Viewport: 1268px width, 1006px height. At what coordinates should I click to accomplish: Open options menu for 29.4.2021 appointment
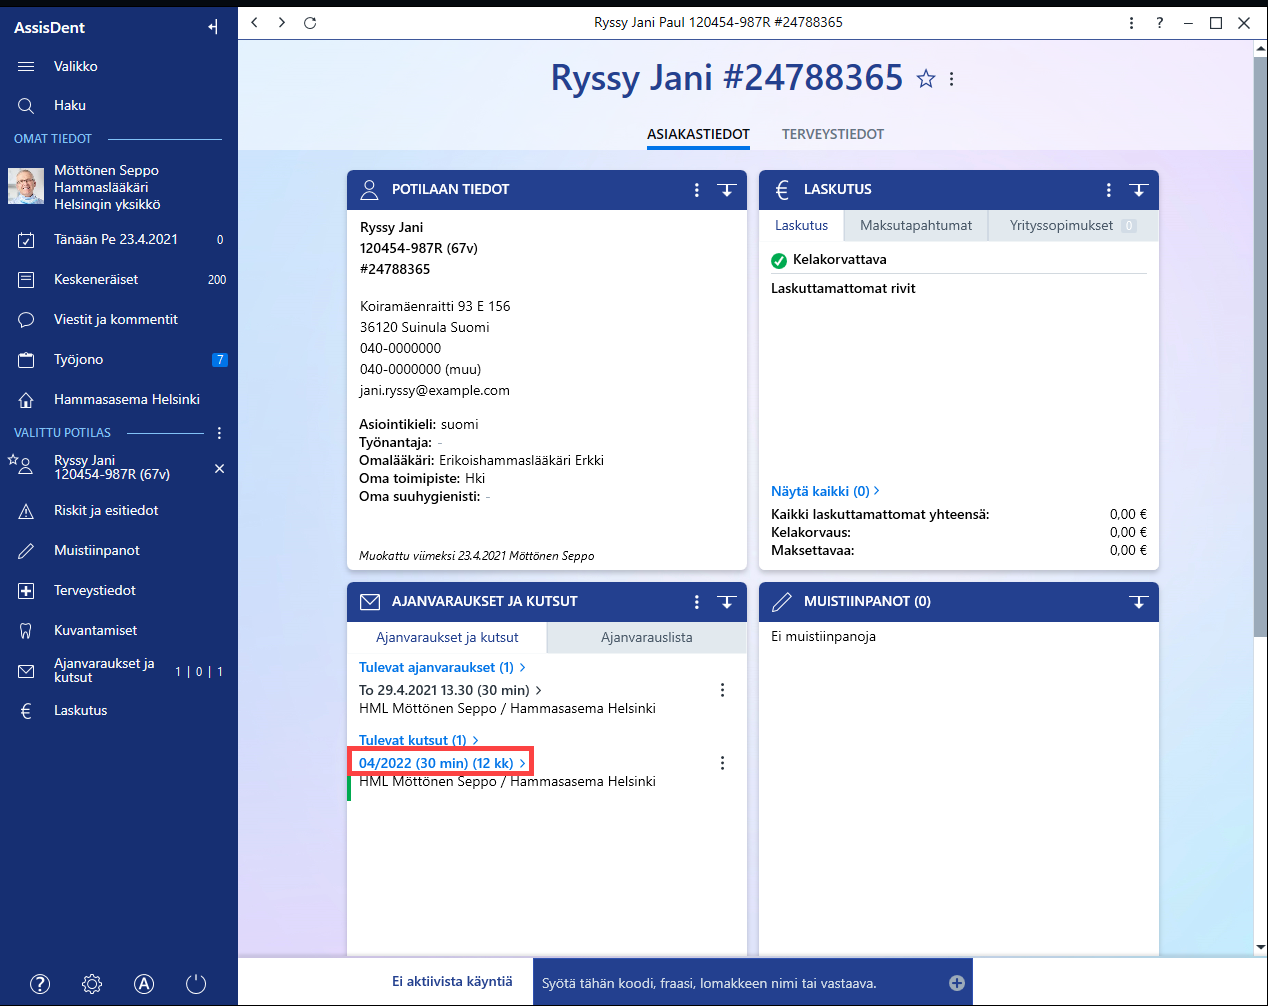(x=722, y=690)
